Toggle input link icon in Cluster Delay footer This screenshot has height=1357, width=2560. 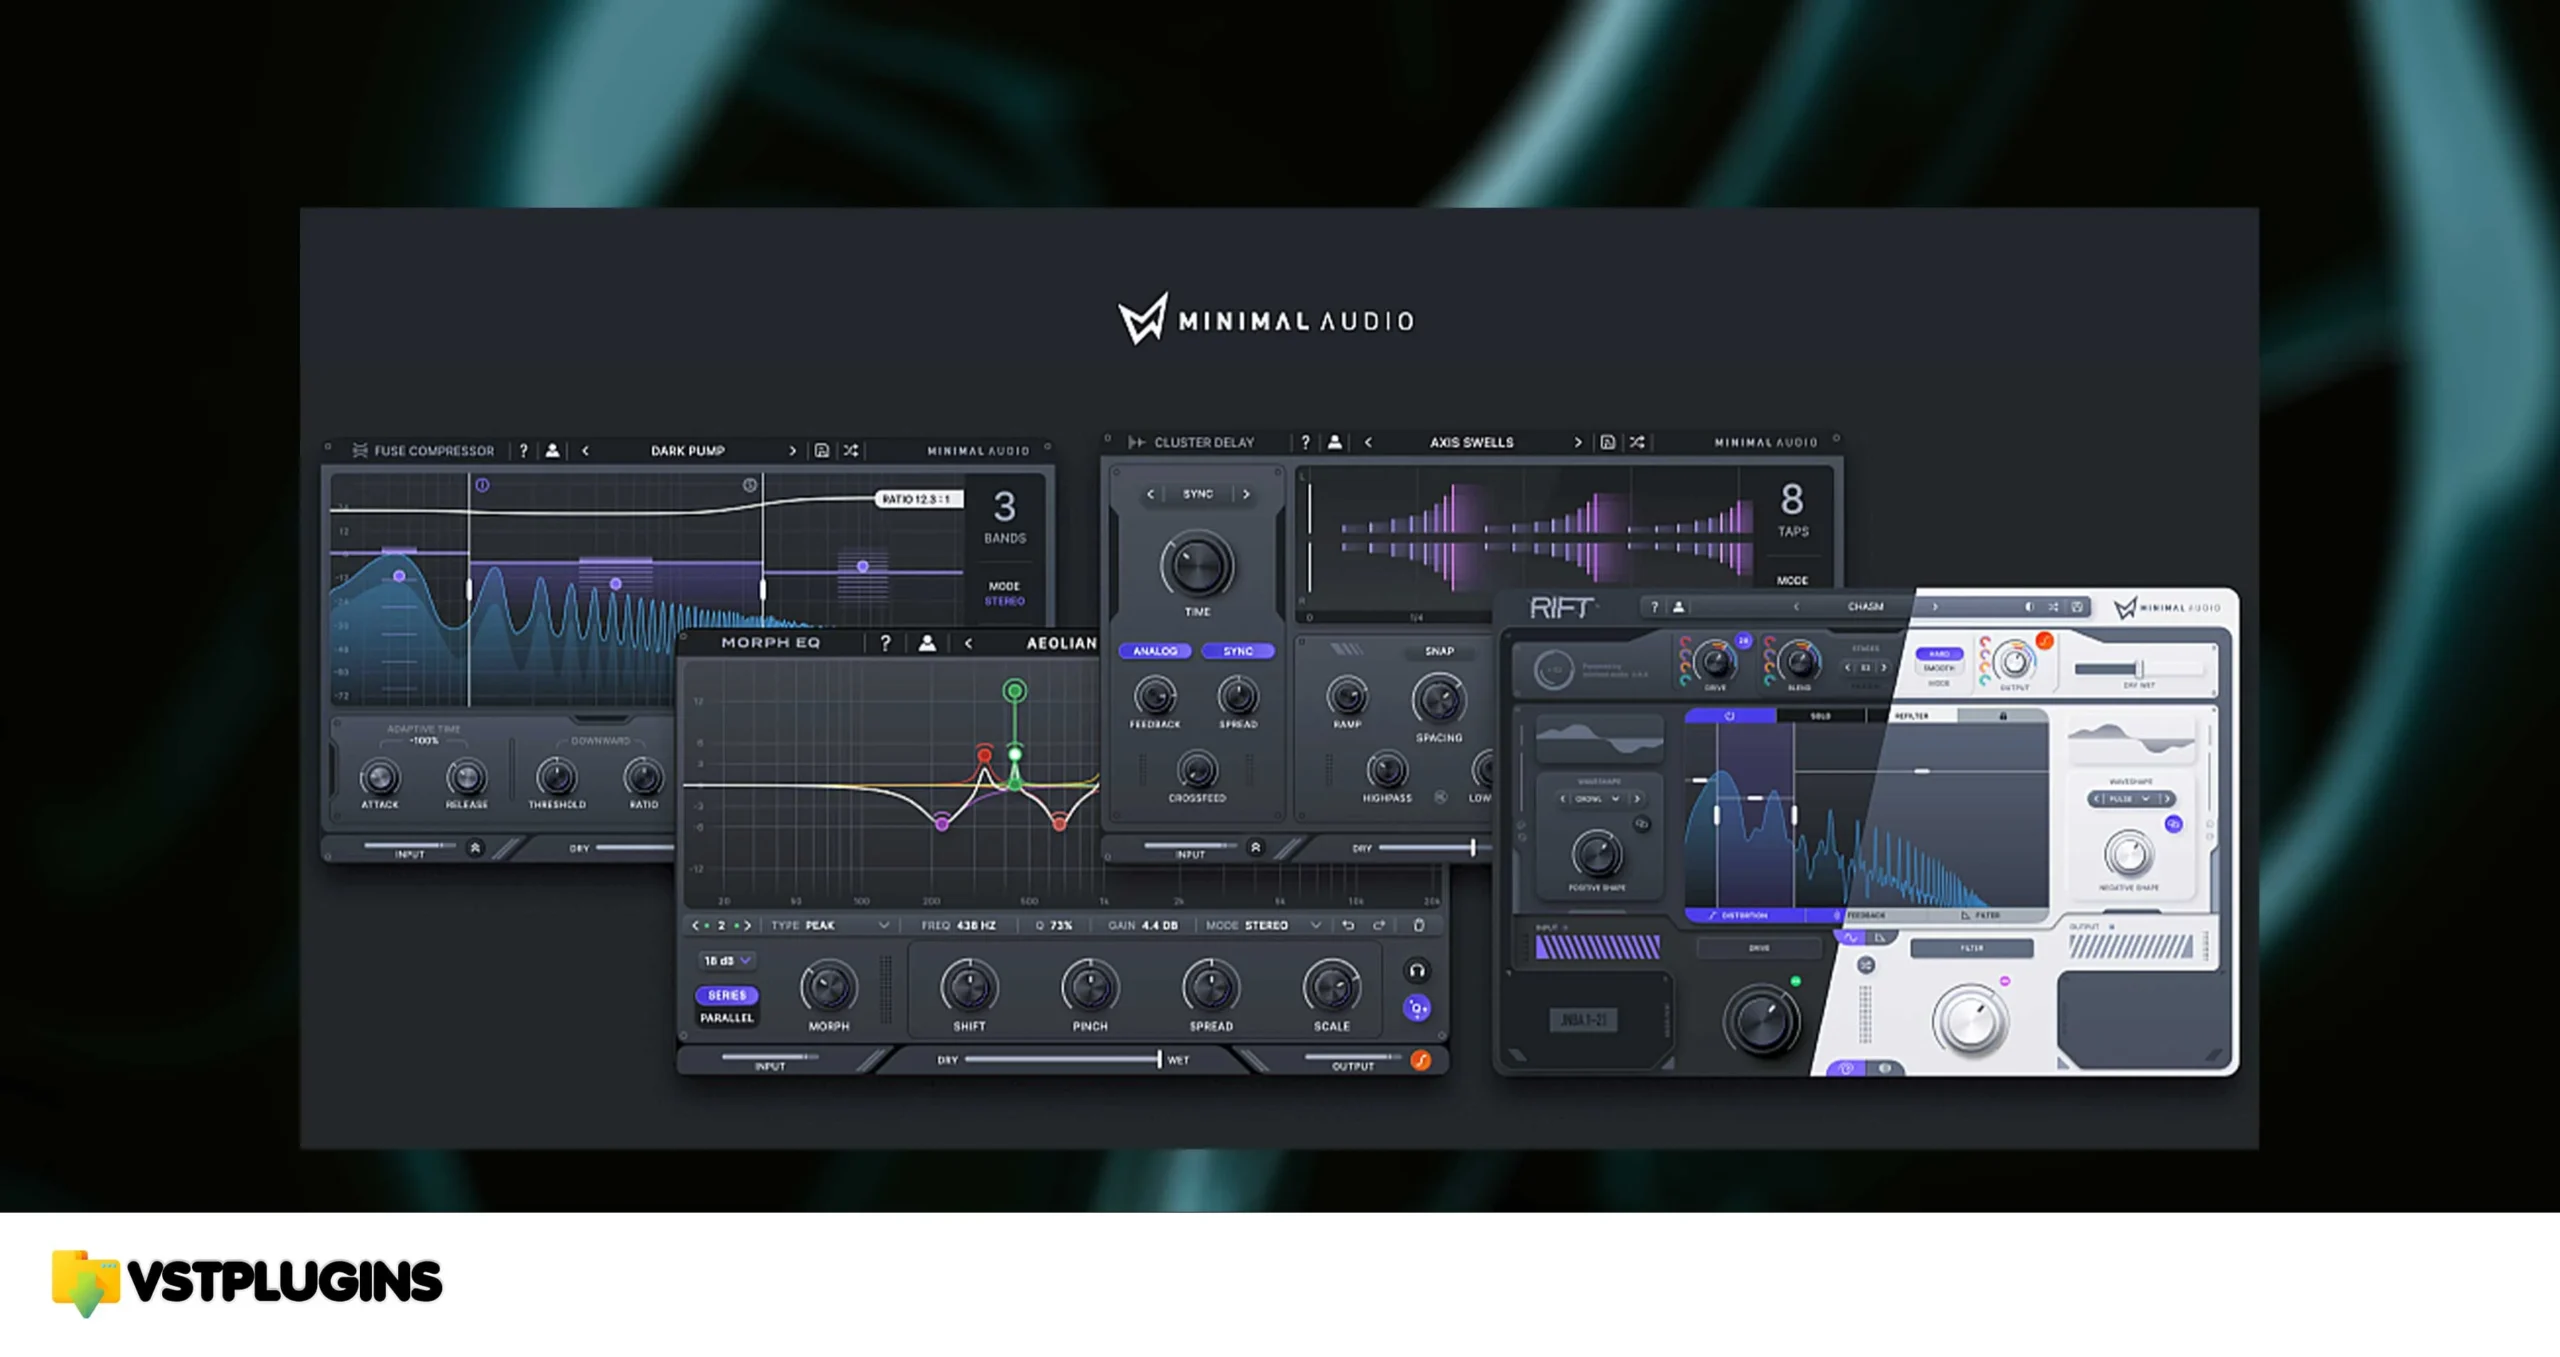pyautogui.click(x=1255, y=847)
